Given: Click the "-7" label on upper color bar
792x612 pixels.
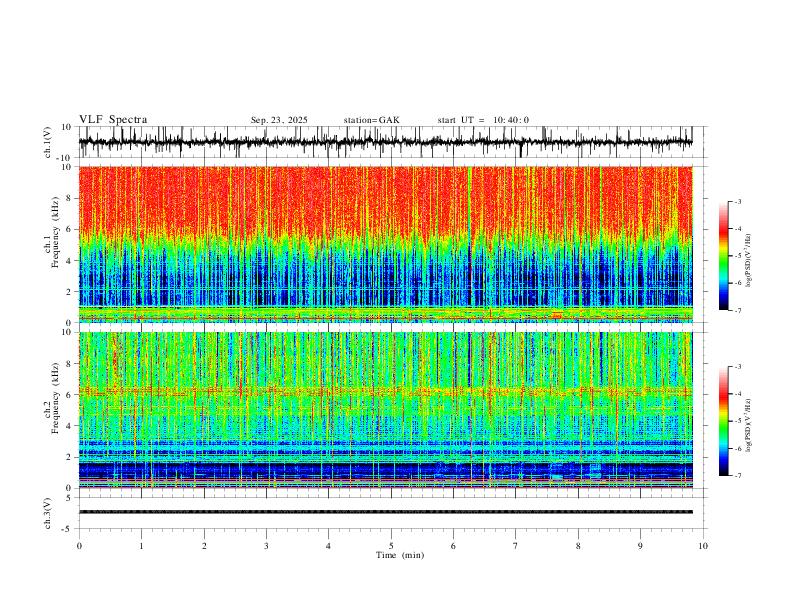Looking at the screenshot, I should point(737,310).
